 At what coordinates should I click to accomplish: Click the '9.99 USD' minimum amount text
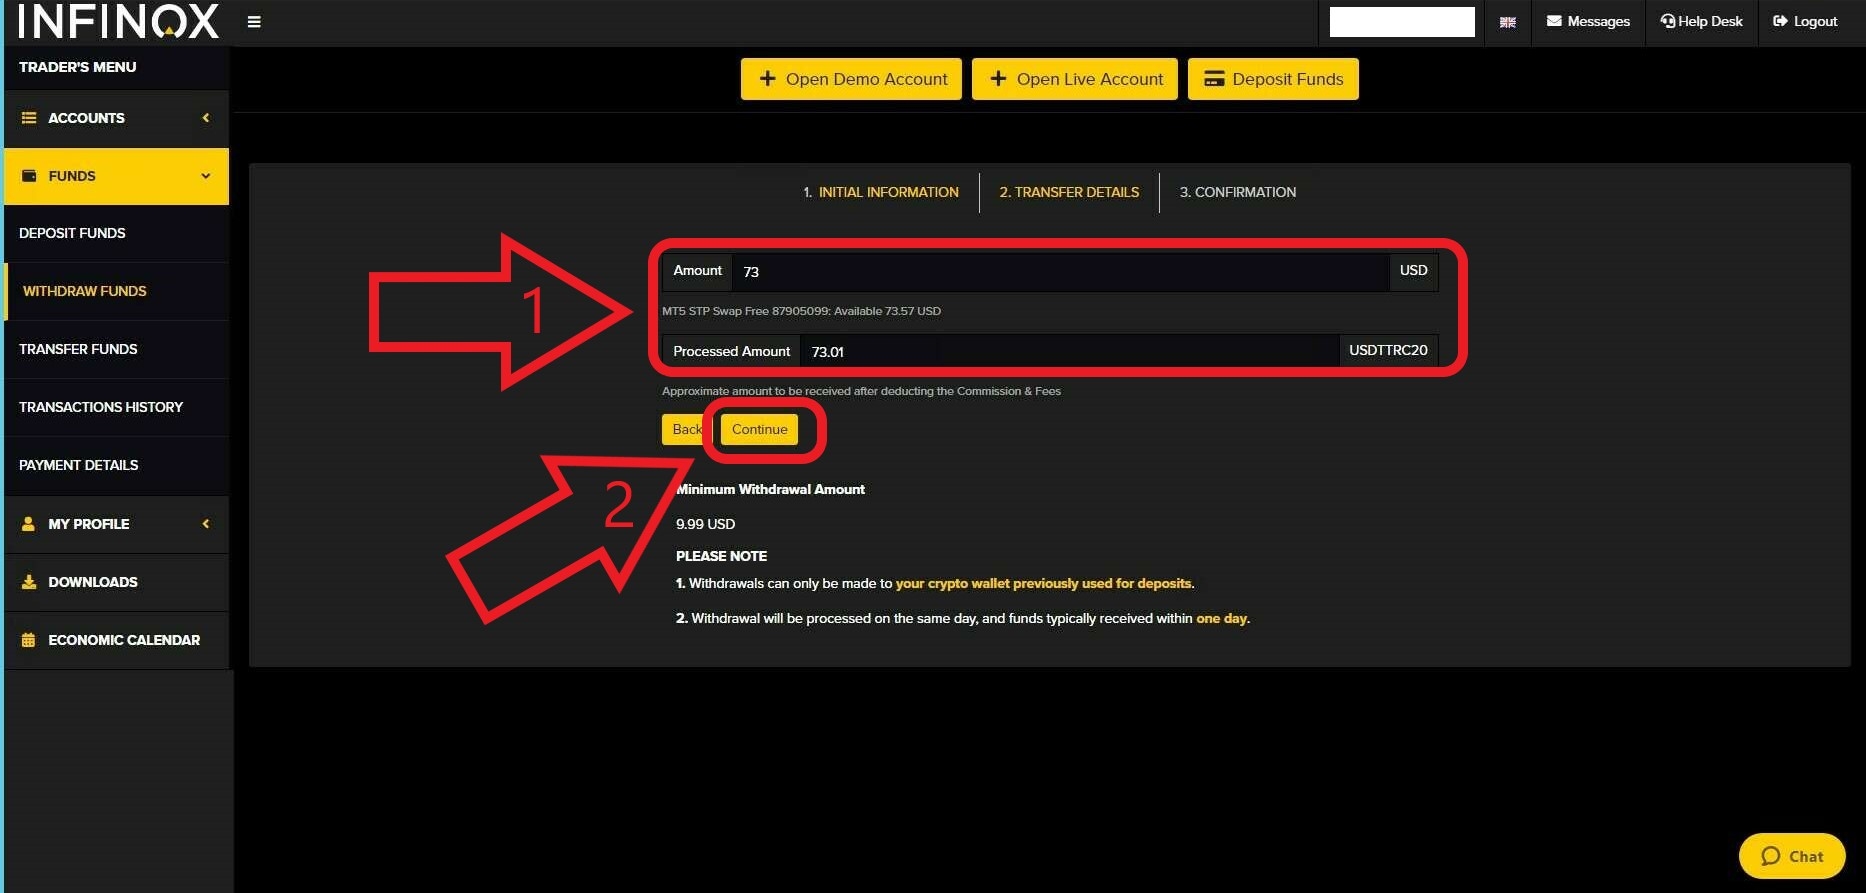click(x=705, y=524)
